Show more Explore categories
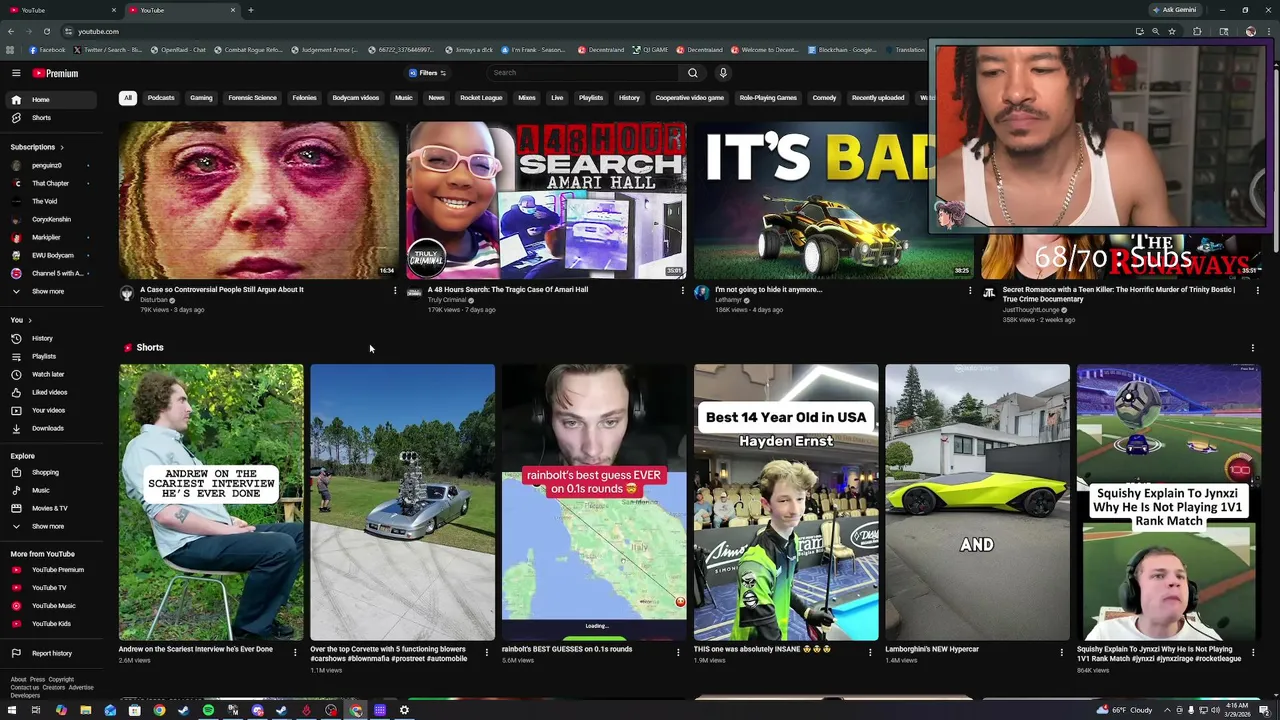This screenshot has width=1280, height=720. tap(50, 526)
